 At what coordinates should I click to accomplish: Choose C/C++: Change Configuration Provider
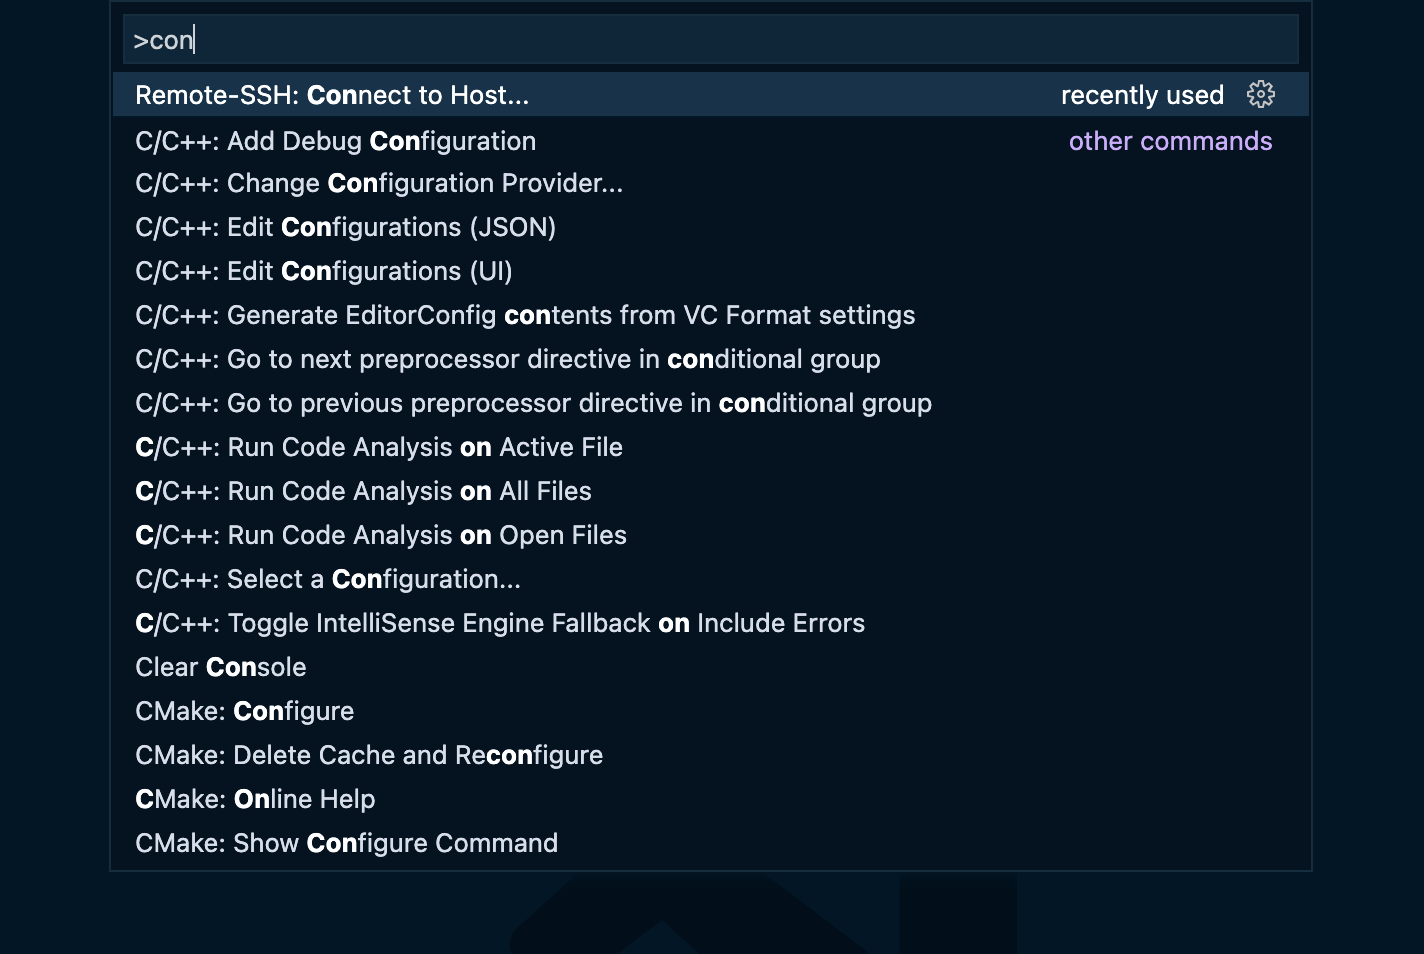coord(711,183)
